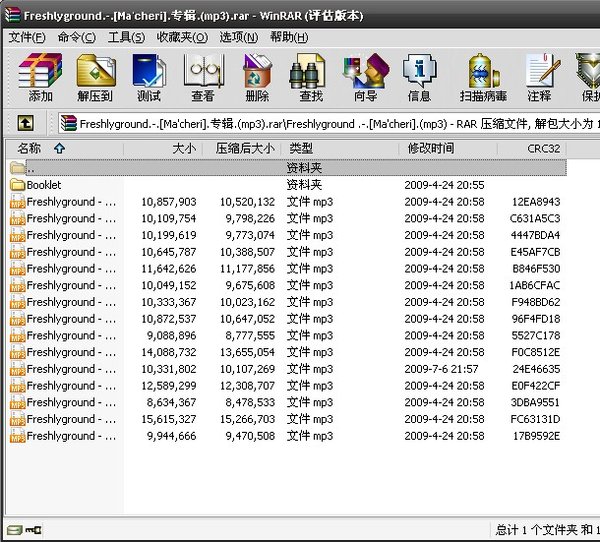The image size is (600, 542).
Task: Click the up-one-level arrow button
Action: (25, 123)
